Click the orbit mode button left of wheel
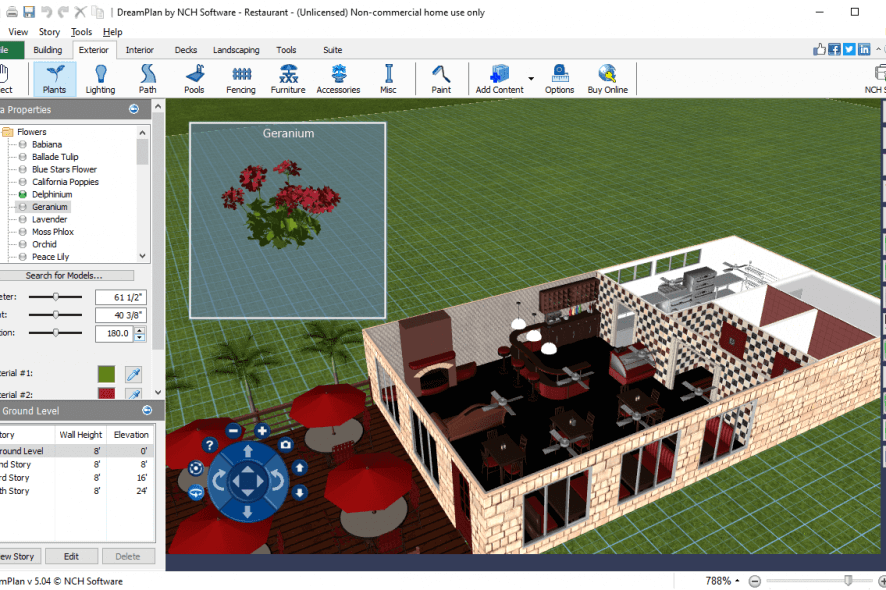Image resolution: width=886 pixels, height=590 pixels. pyautogui.click(x=196, y=468)
